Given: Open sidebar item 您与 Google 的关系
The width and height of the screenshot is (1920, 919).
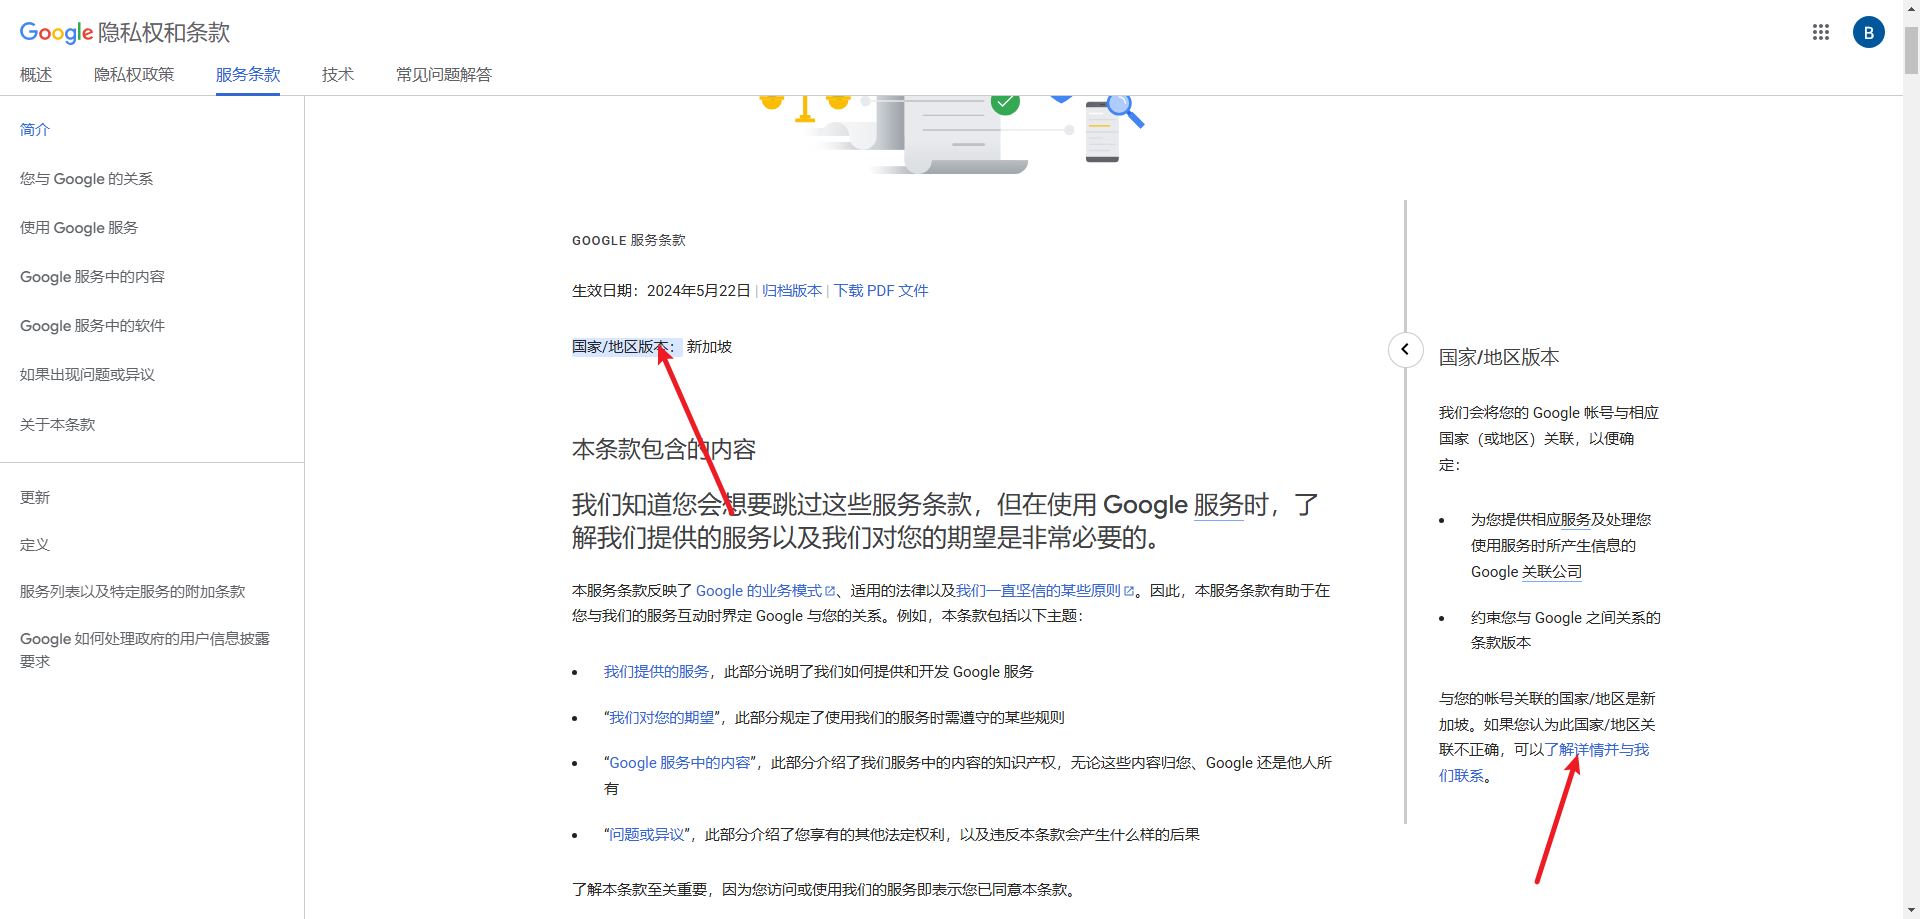Looking at the screenshot, I should (86, 179).
